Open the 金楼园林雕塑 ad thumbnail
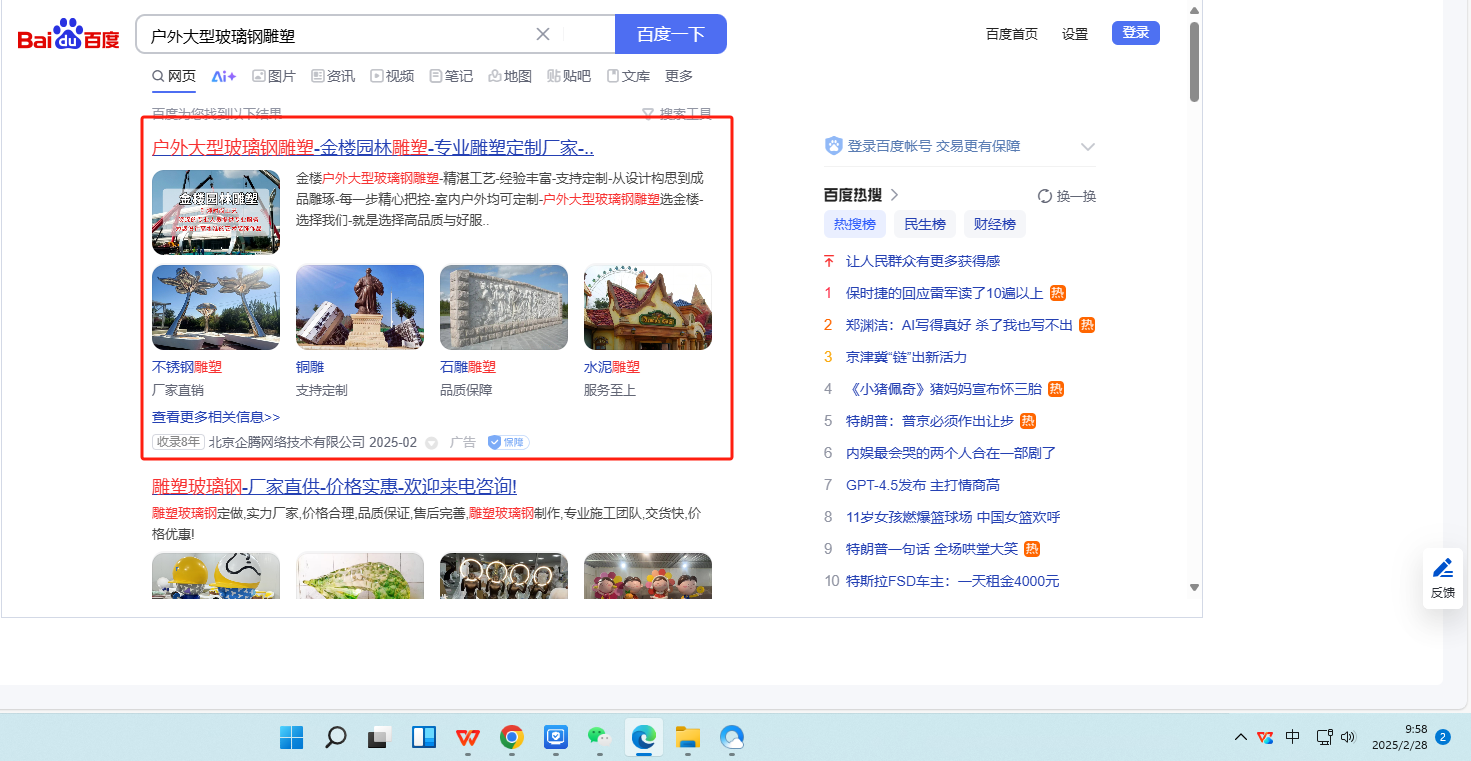1471x761 pixels. 216,212
